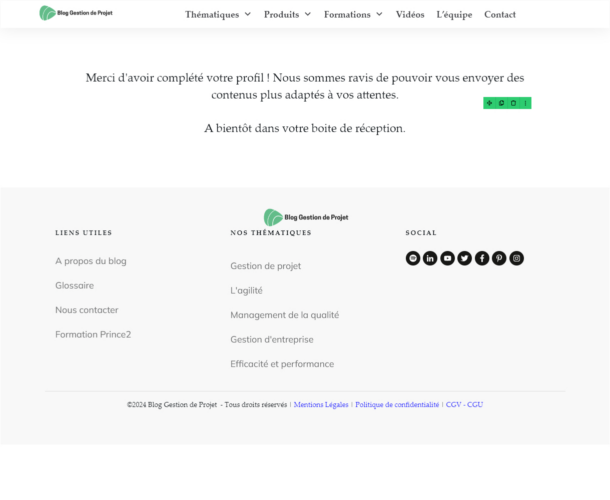Click the icon between move and trash
Image resolution: width=610 pixels, height=500 pixels.
click(x=501, y=103)
